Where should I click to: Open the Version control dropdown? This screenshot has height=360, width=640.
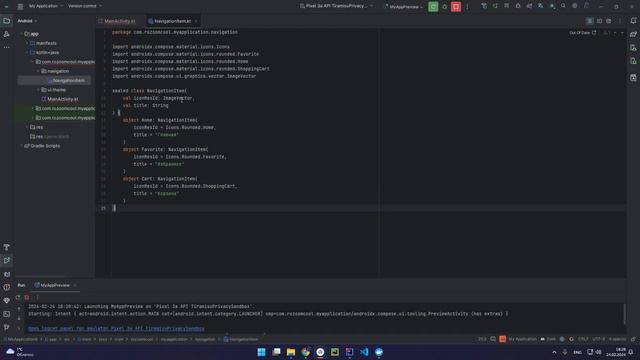coord(85,6)
